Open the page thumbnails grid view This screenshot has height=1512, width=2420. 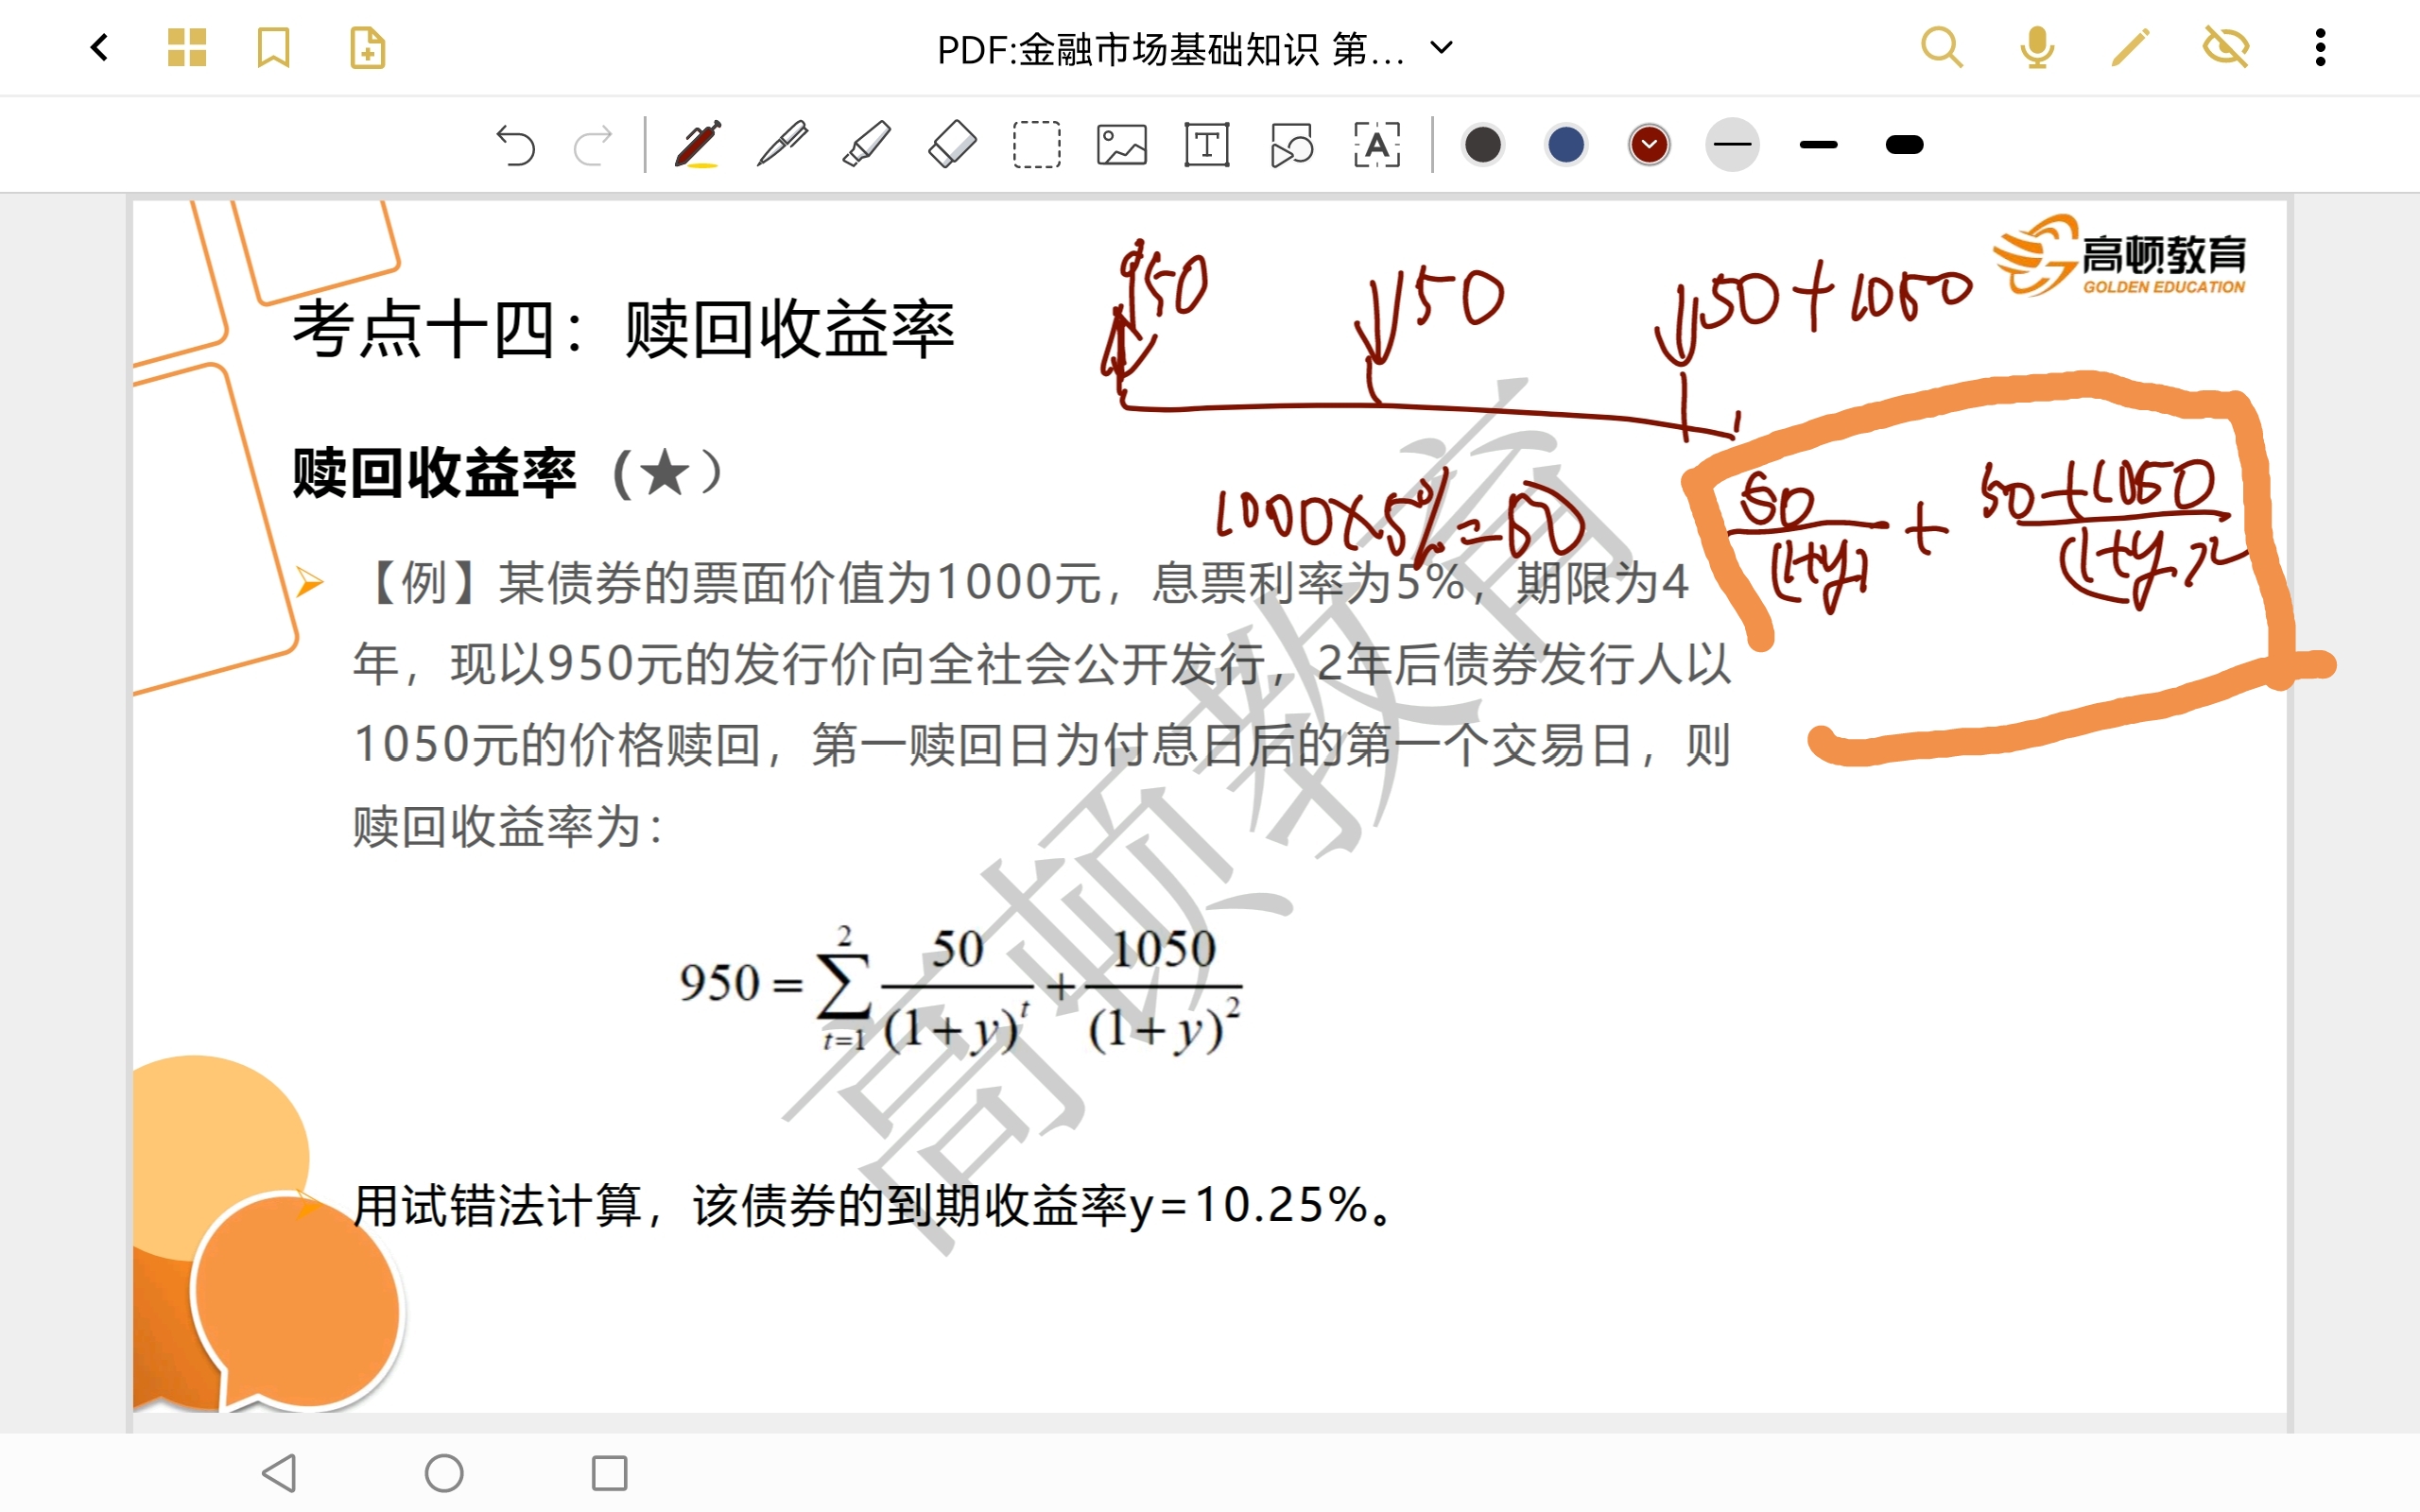pyautogui.click(x=187, y=47)
